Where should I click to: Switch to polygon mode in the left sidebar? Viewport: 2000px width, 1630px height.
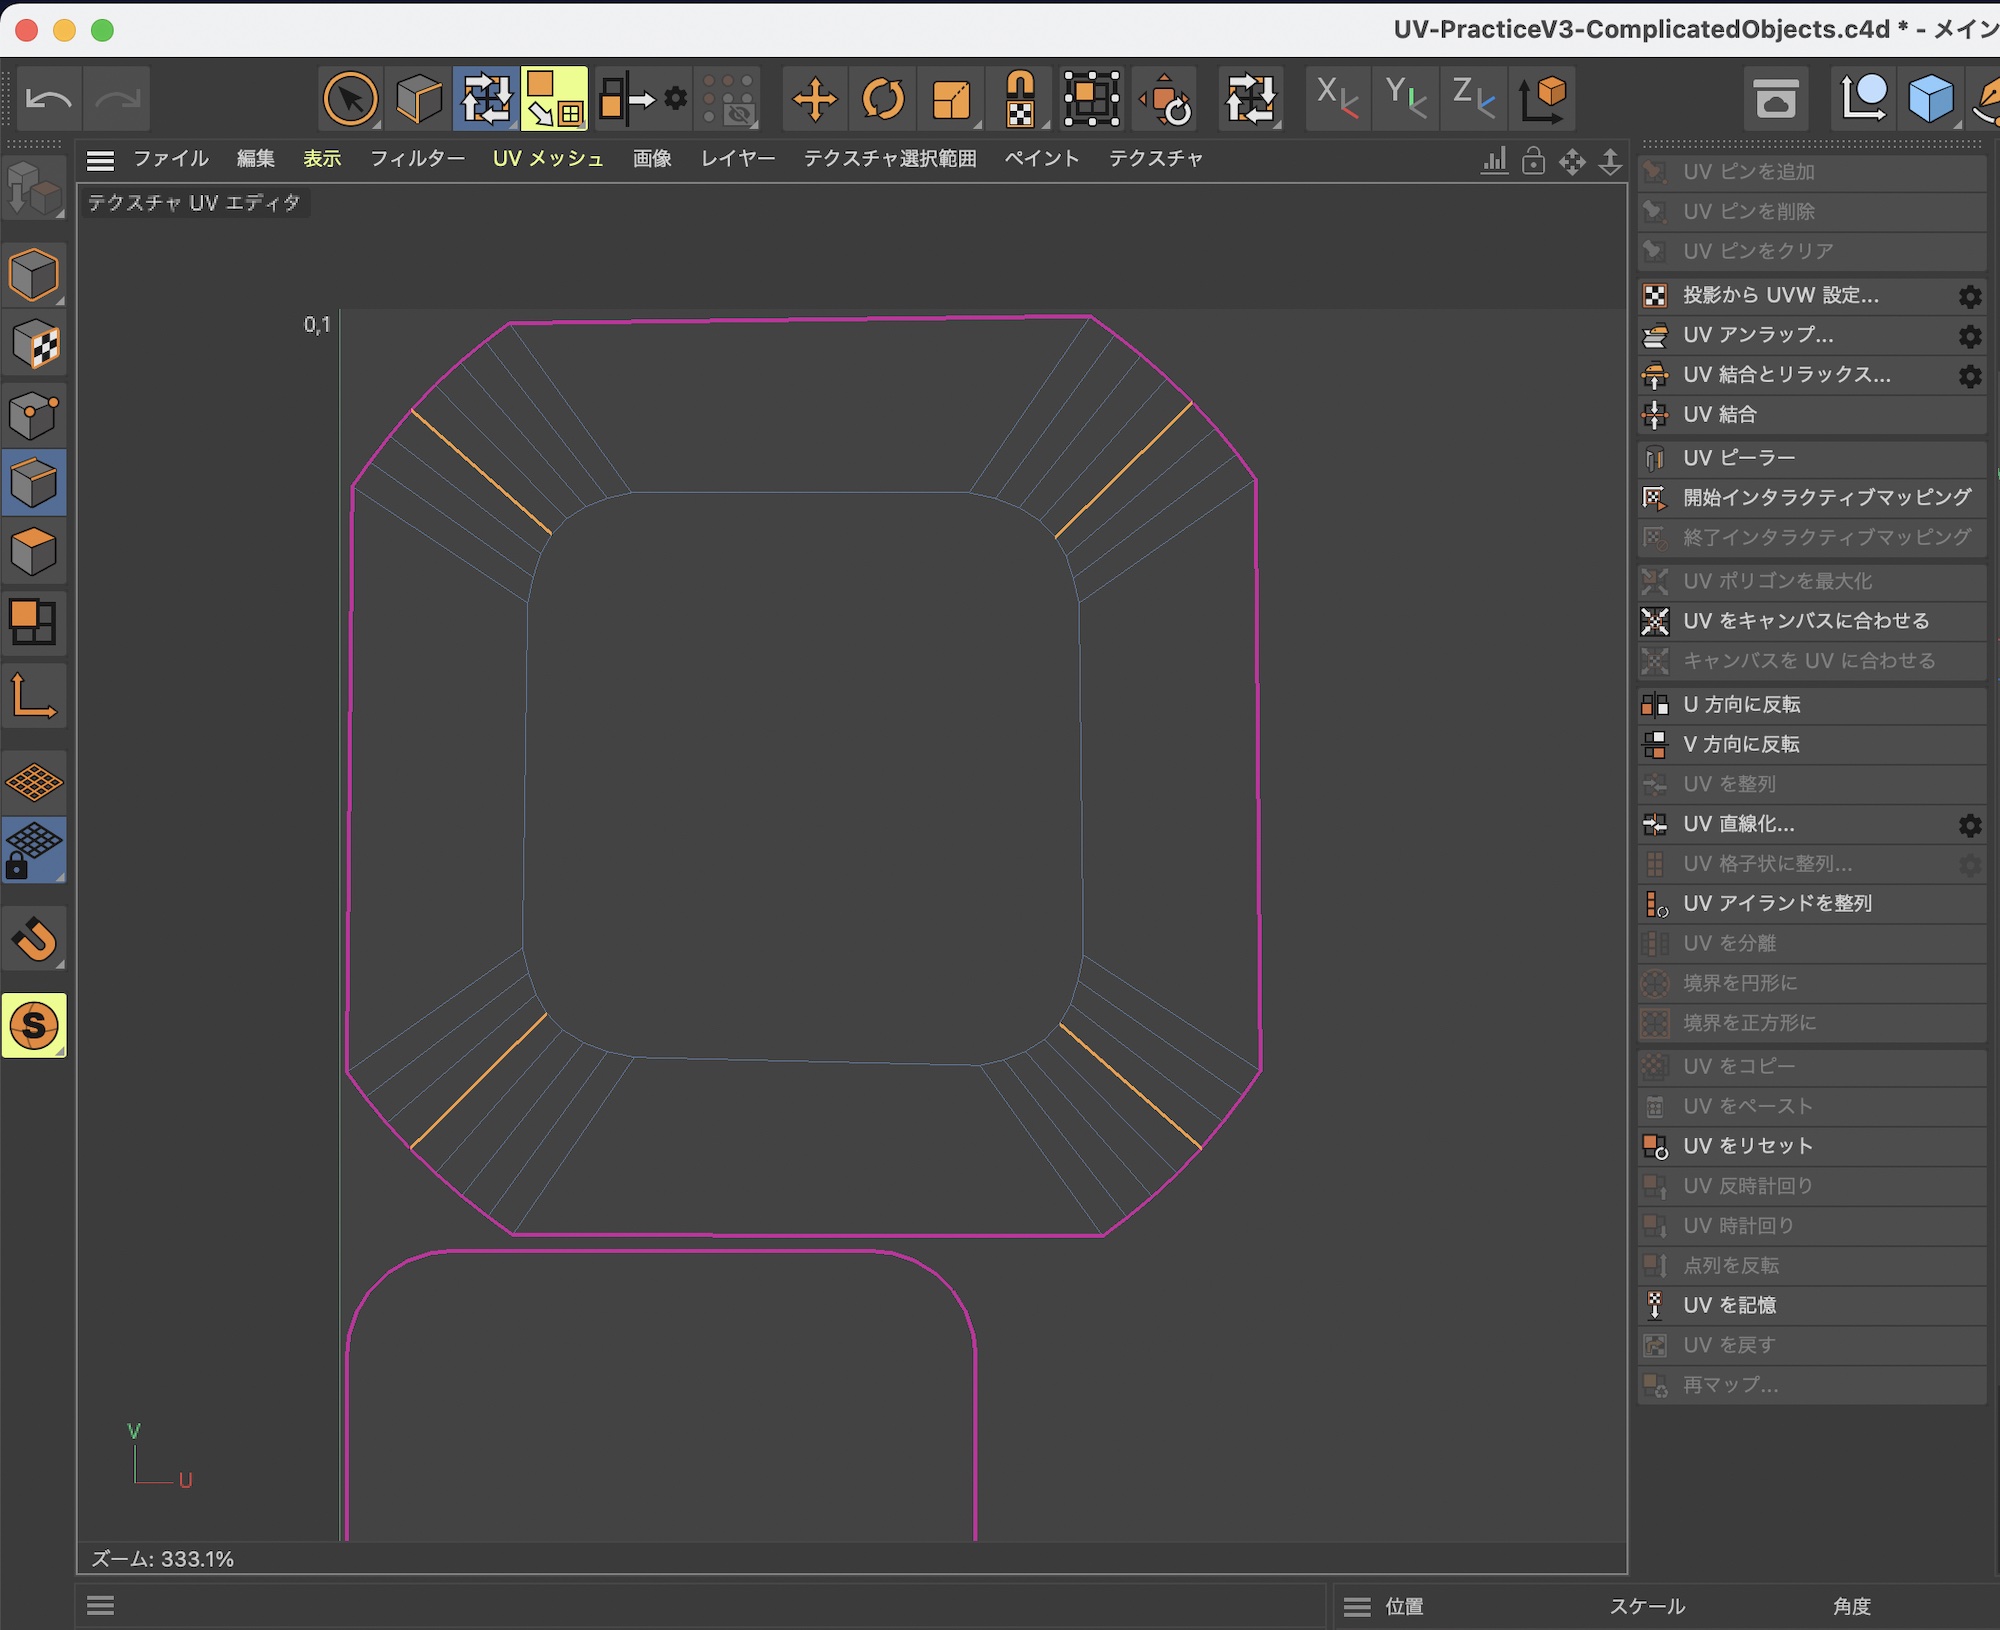34,552
